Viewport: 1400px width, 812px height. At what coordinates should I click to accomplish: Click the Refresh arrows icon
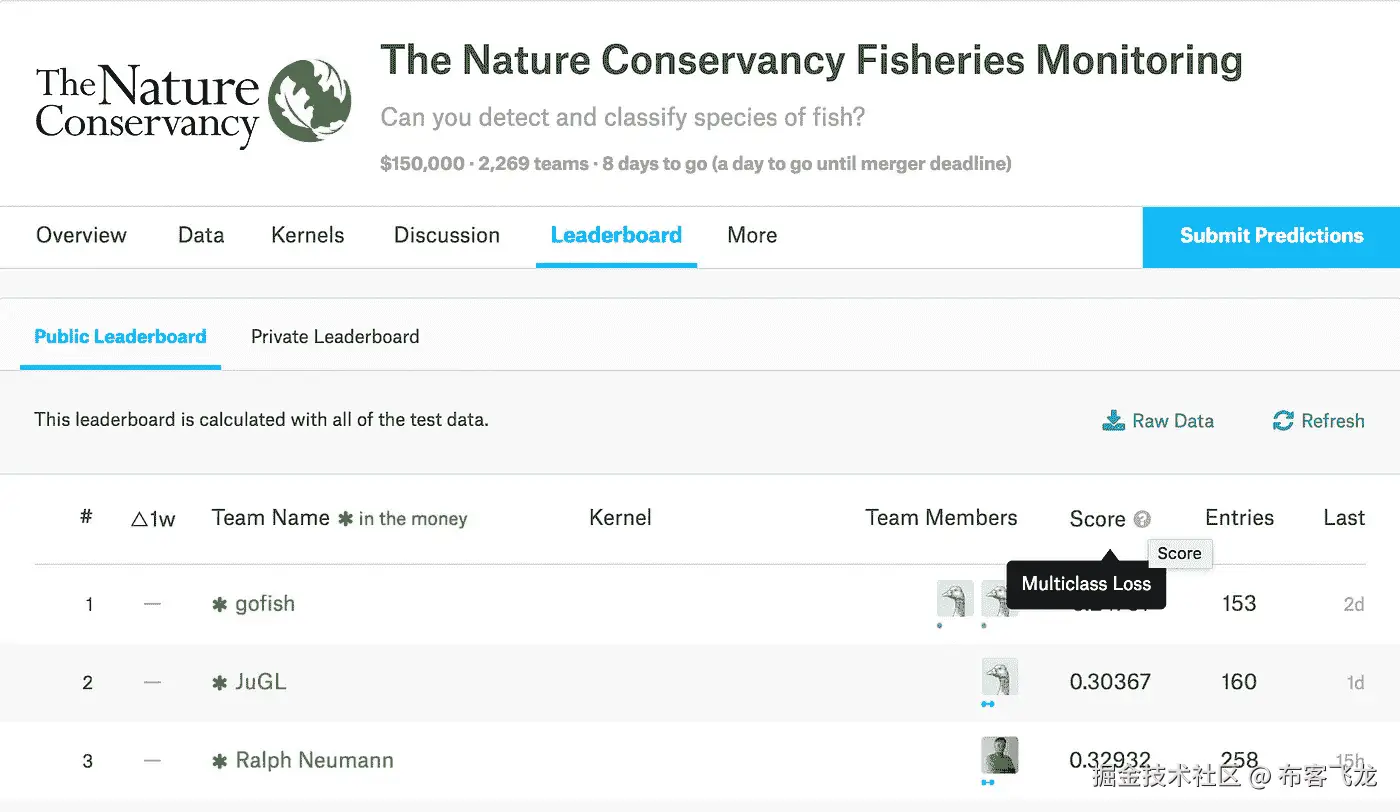tap(1283, 421)
